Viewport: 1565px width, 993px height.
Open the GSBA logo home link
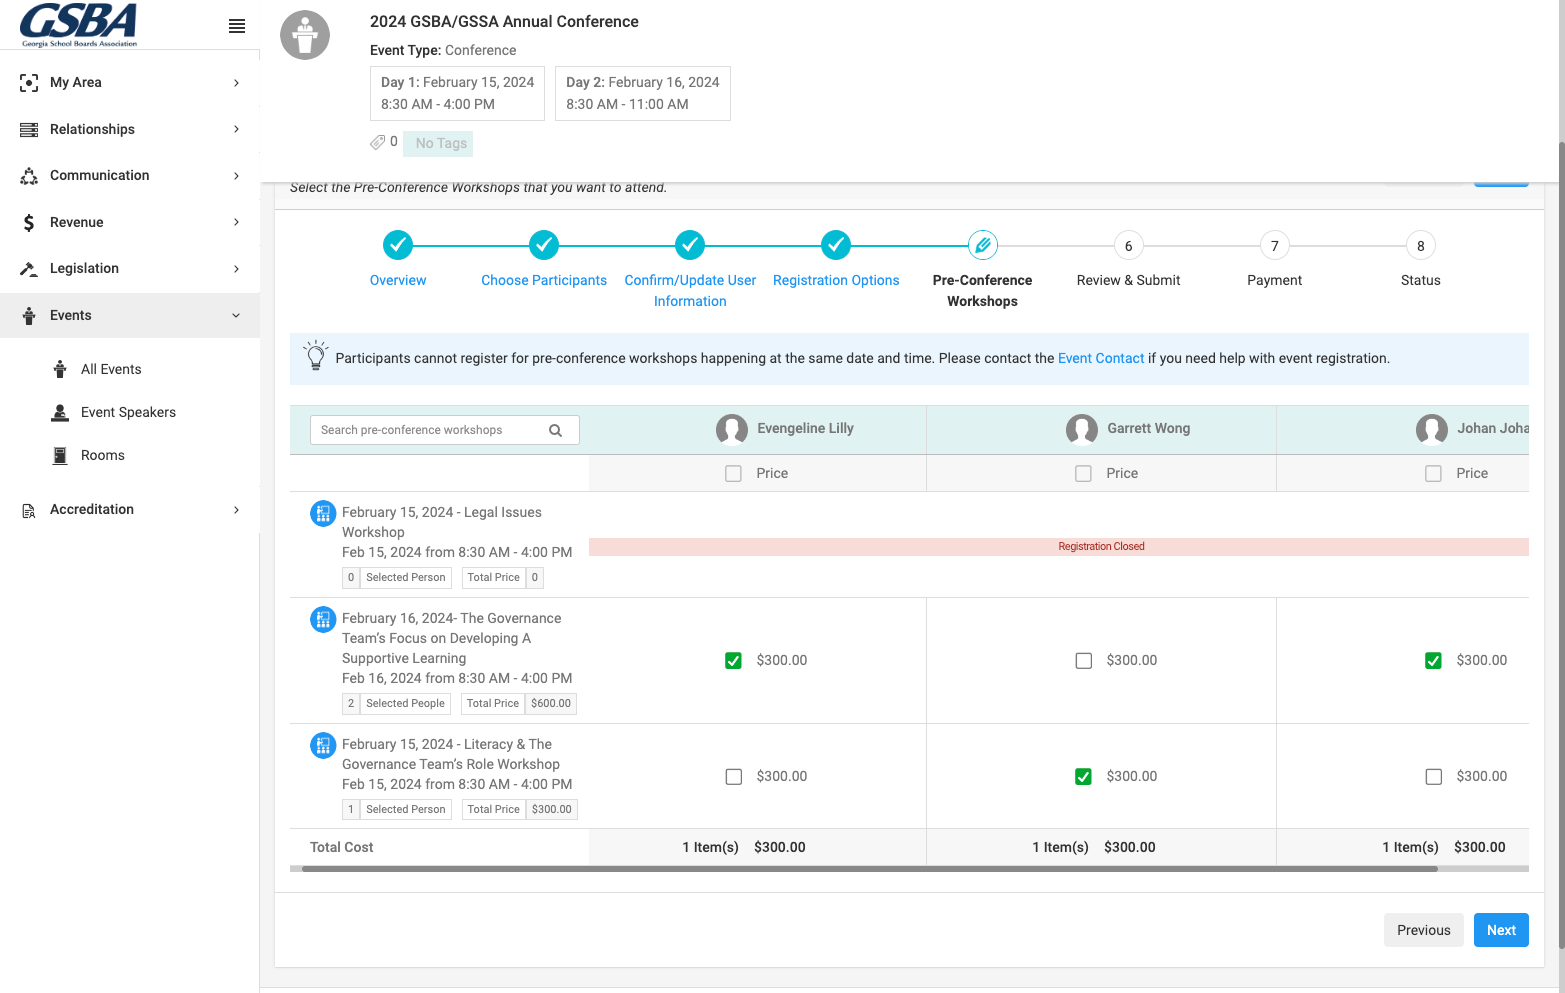pyautogui.click(x=79, y=25)
